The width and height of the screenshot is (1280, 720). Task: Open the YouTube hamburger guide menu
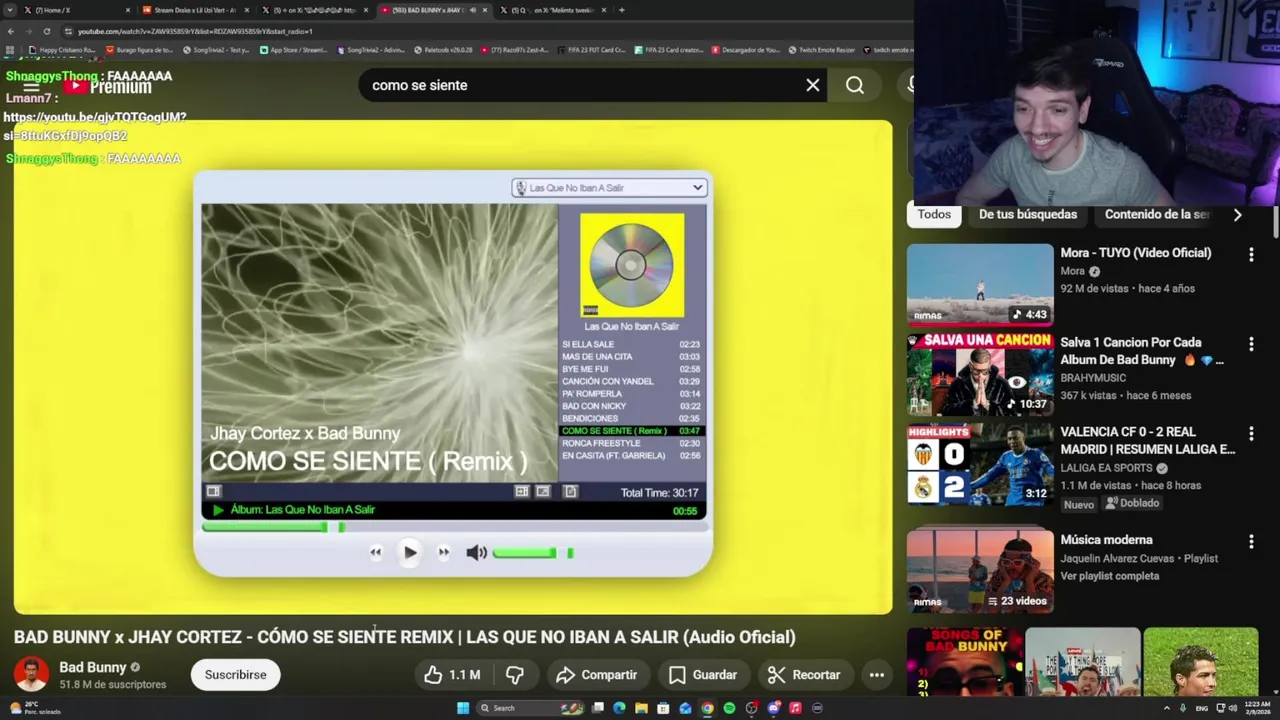tap(31, 86)
